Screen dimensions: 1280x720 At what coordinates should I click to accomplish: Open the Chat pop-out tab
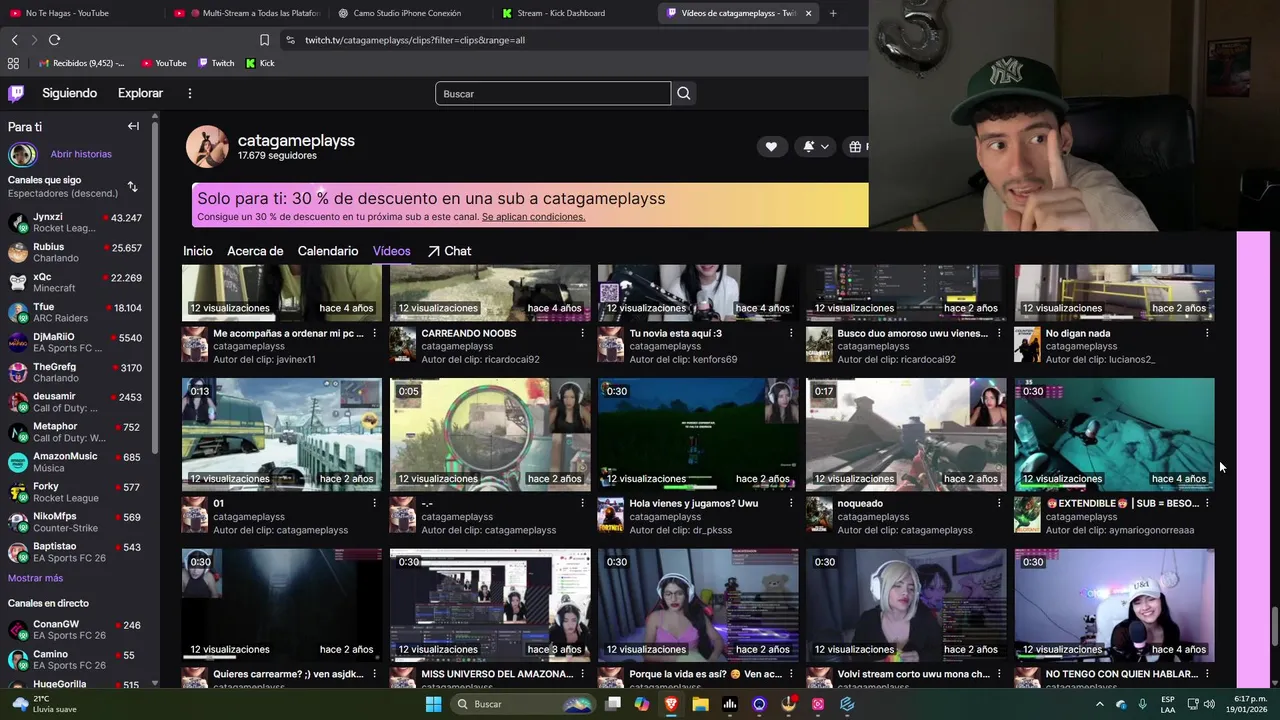click(449, 251)
